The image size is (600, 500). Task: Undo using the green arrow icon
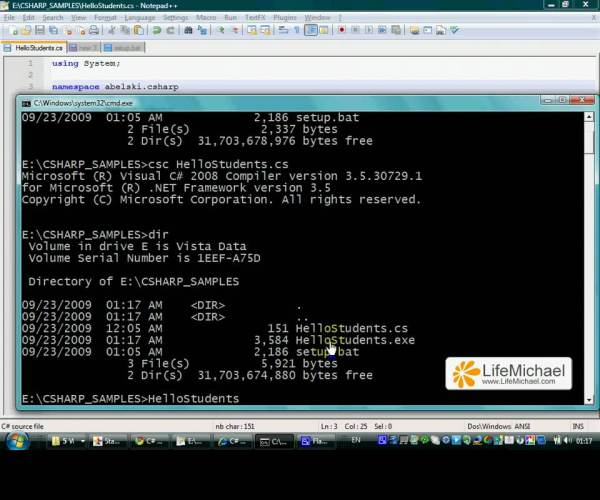[157, 30]
